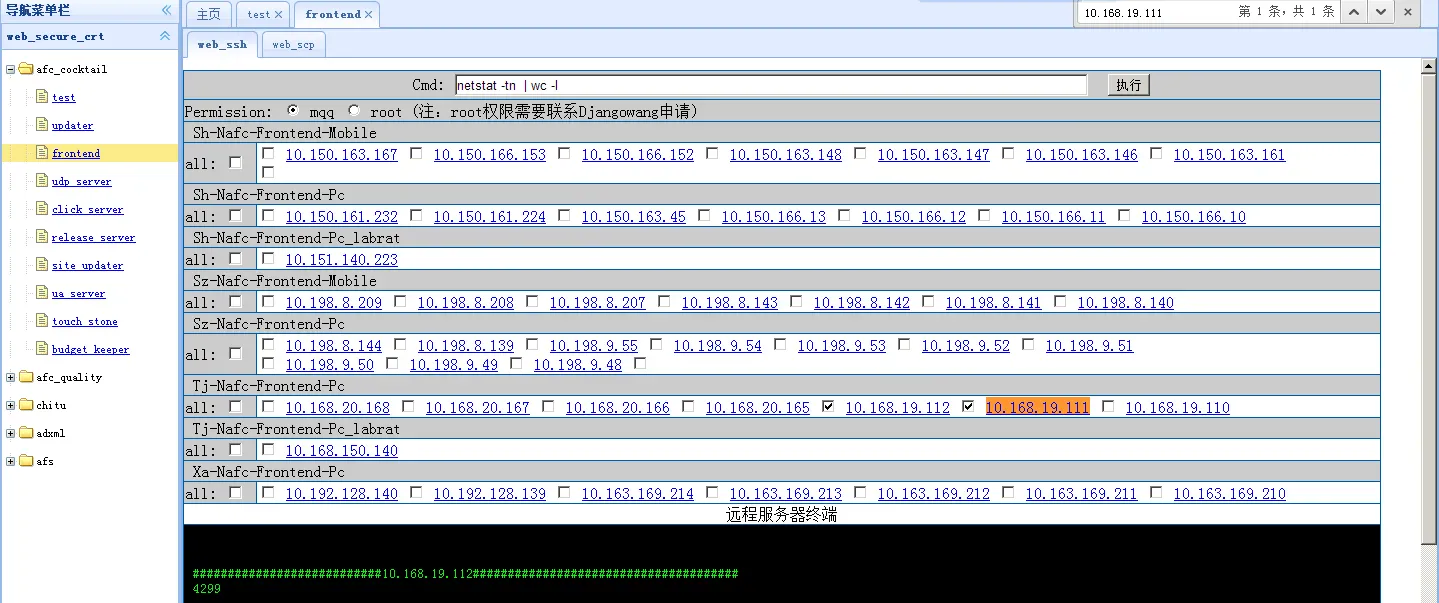1439x603 pixels.
Task: Click the file icon beside udp_server
Action: click(42, 180)
